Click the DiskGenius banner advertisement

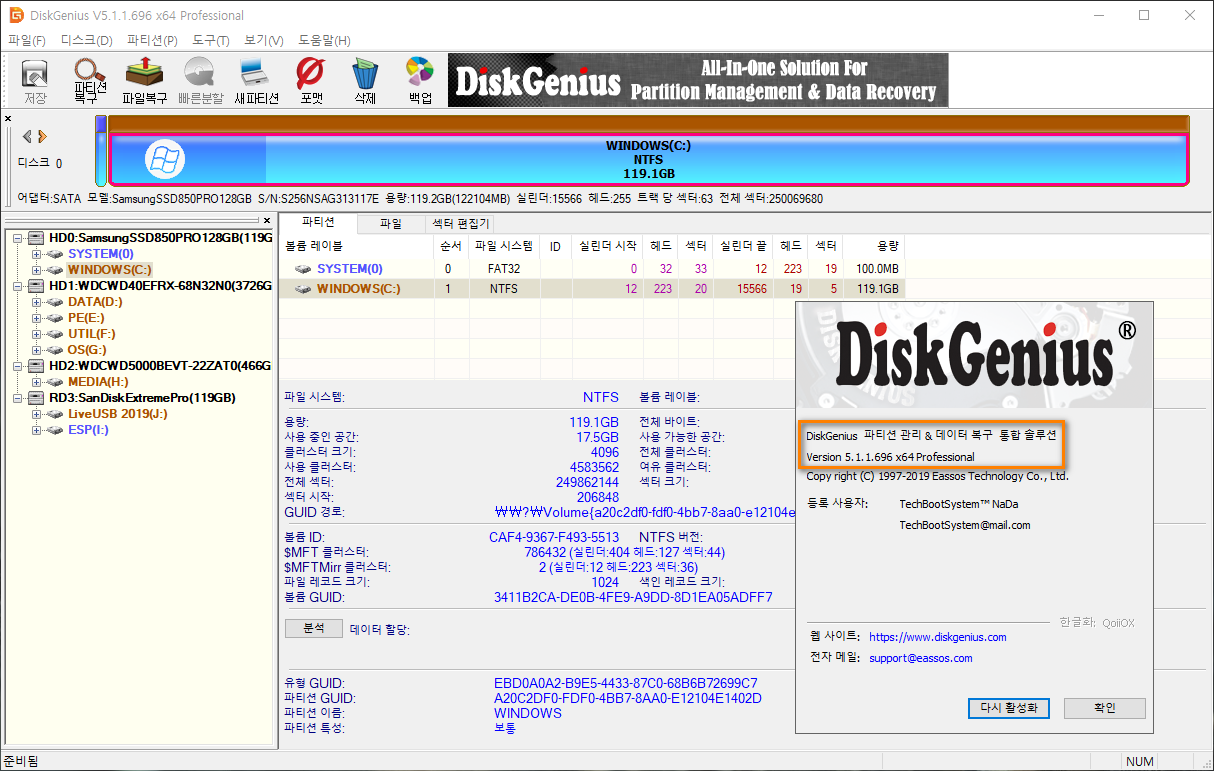click(x=698, y=80)
